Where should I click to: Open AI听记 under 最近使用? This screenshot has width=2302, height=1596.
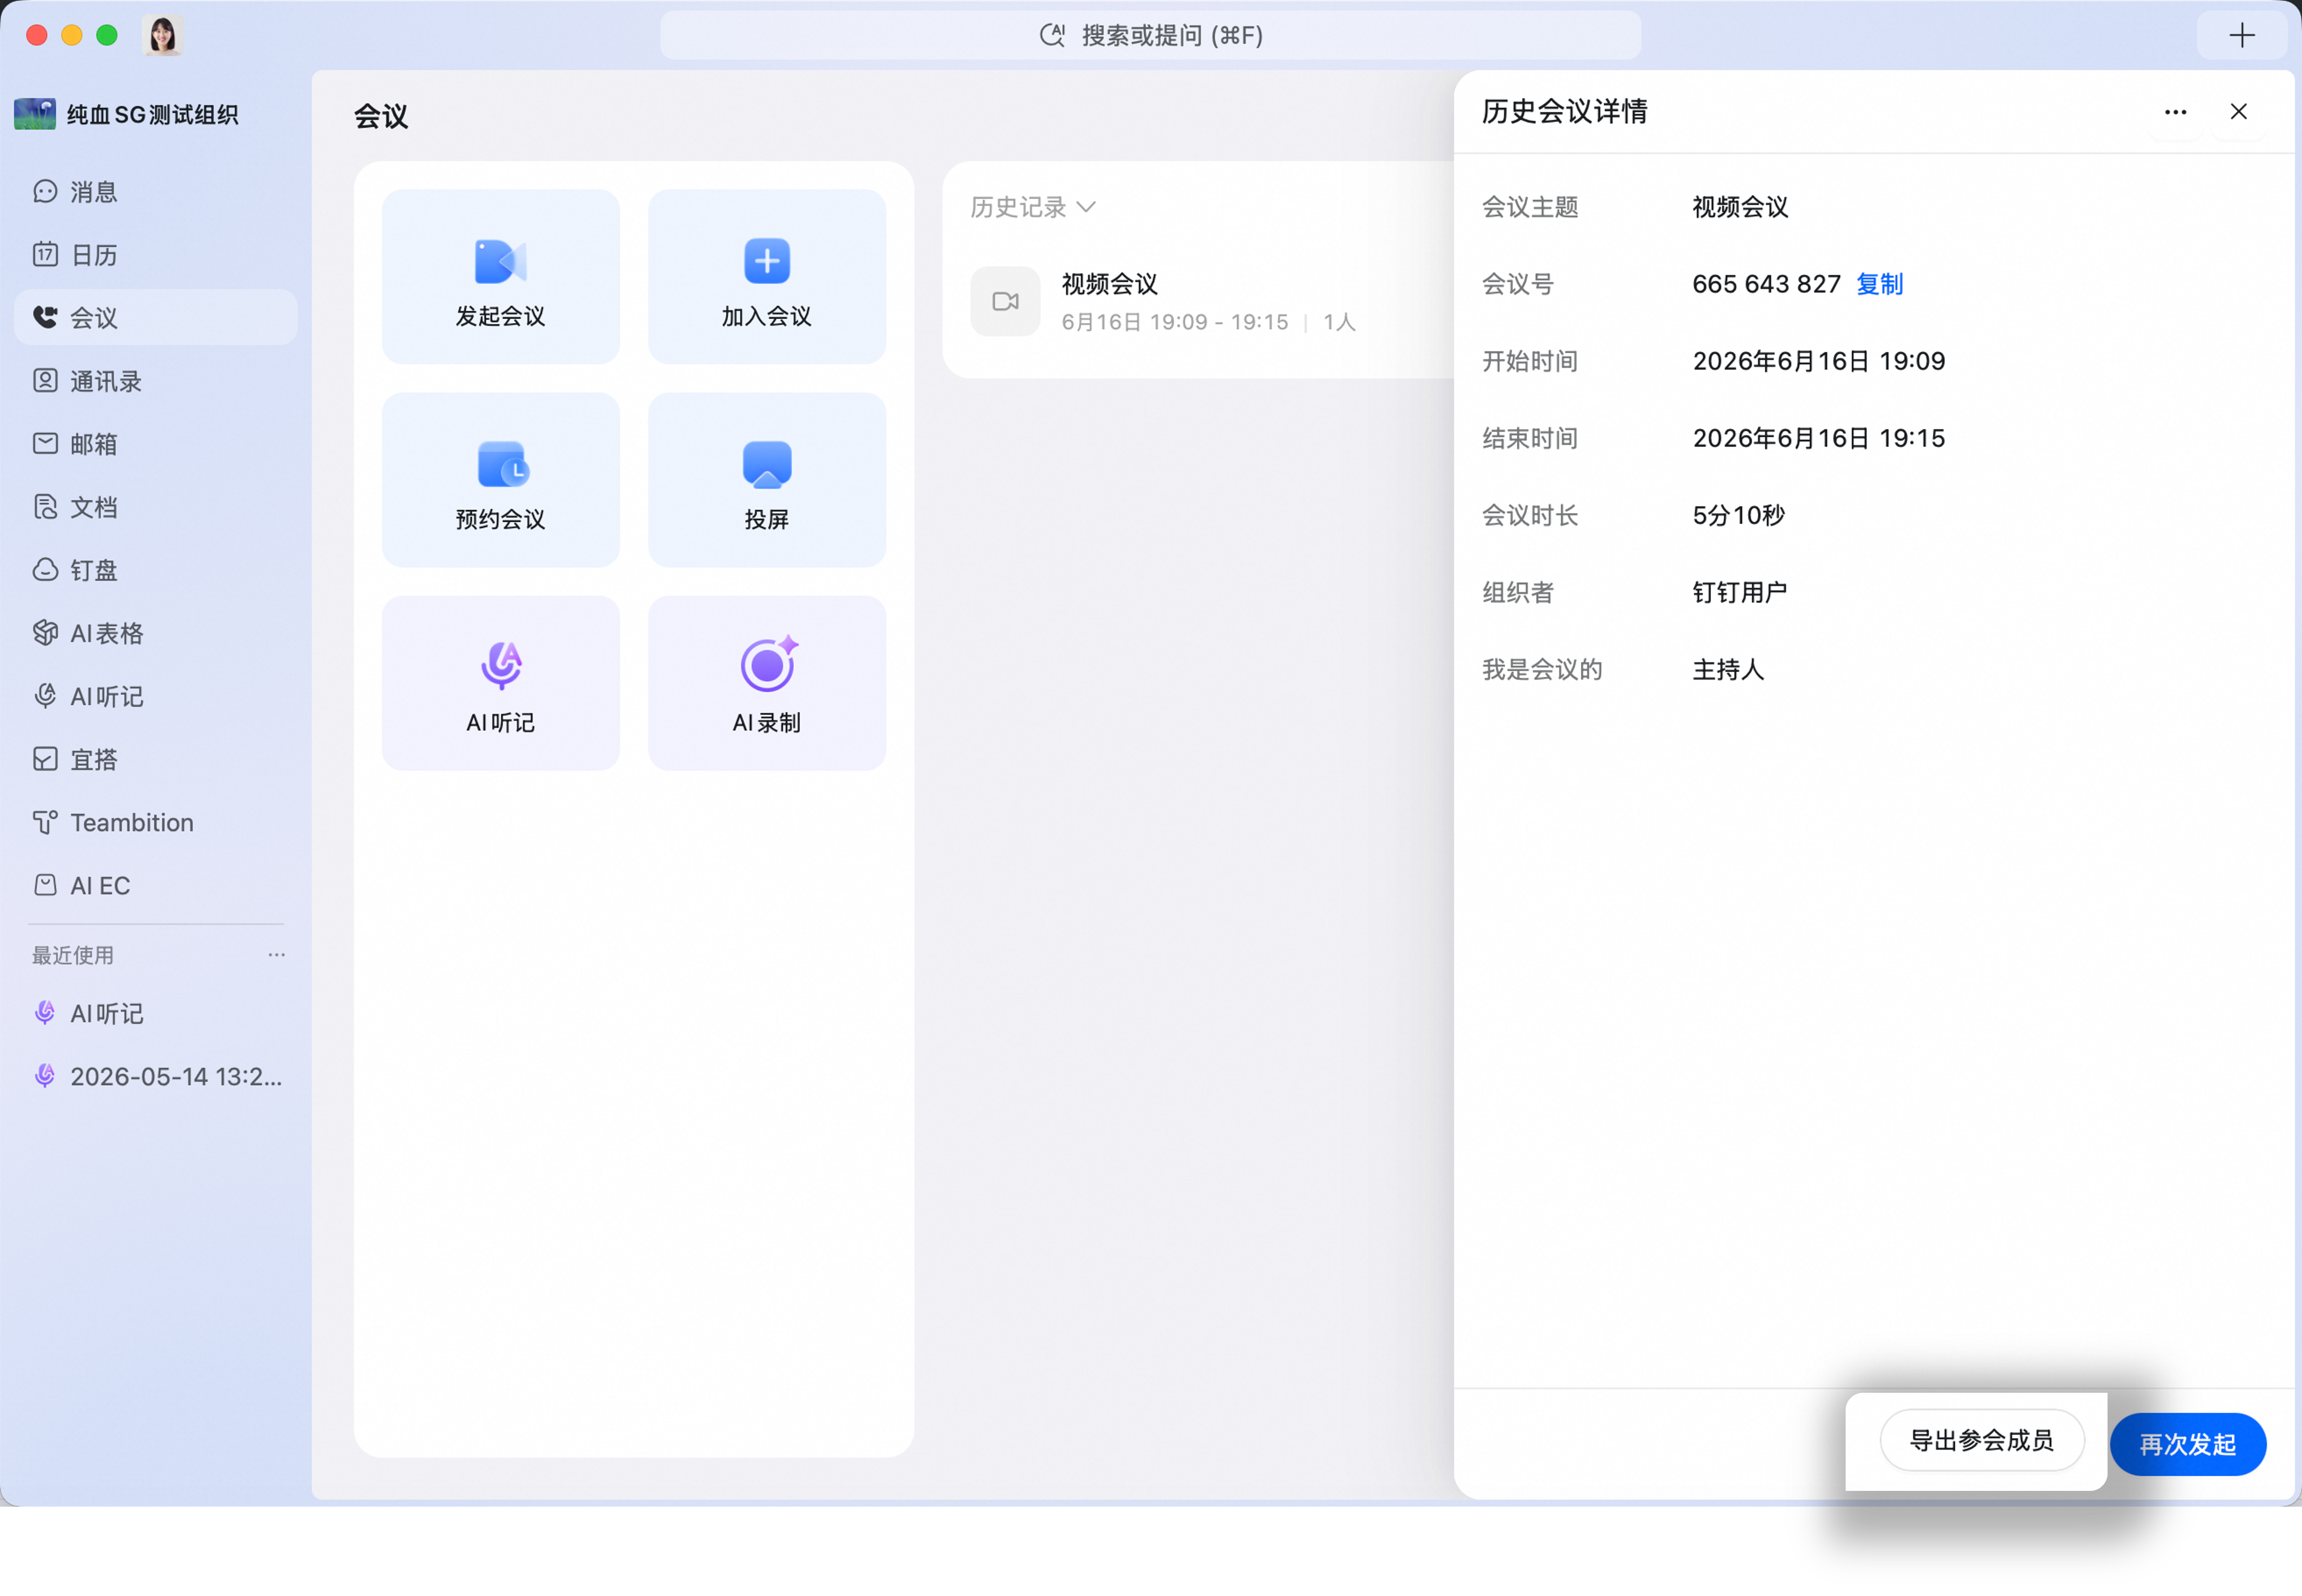click(x=155, y=1013)
